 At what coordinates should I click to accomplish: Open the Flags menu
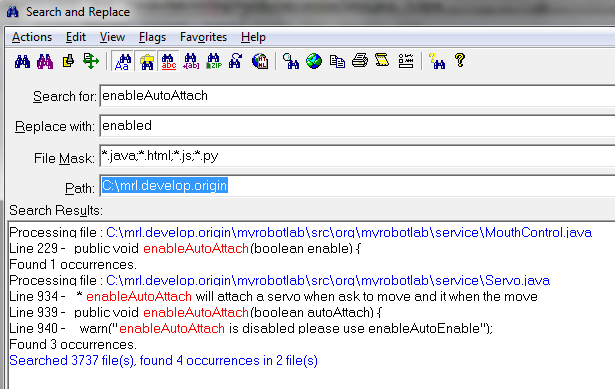click(152, 37)
